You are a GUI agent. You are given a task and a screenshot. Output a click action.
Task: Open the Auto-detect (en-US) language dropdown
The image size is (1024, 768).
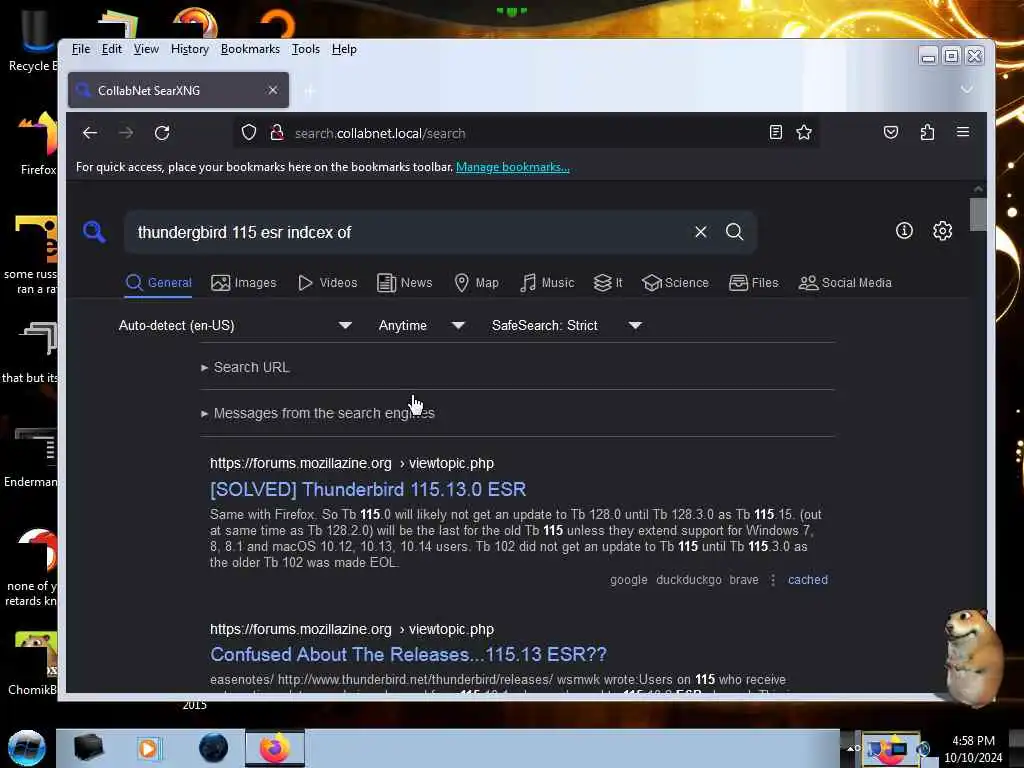(x=235, y=325)
